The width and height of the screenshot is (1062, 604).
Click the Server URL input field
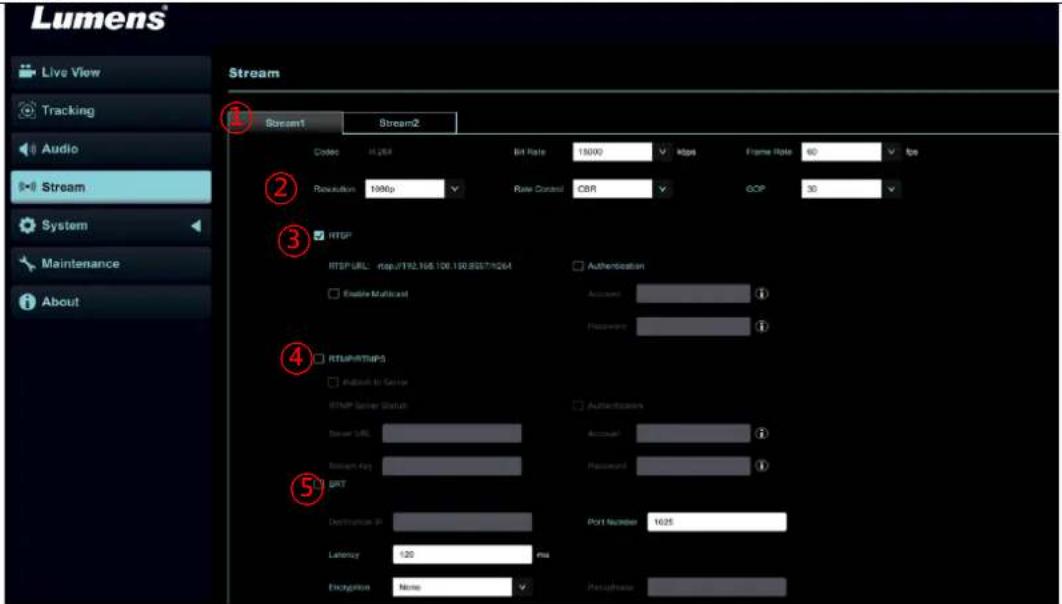452,433
